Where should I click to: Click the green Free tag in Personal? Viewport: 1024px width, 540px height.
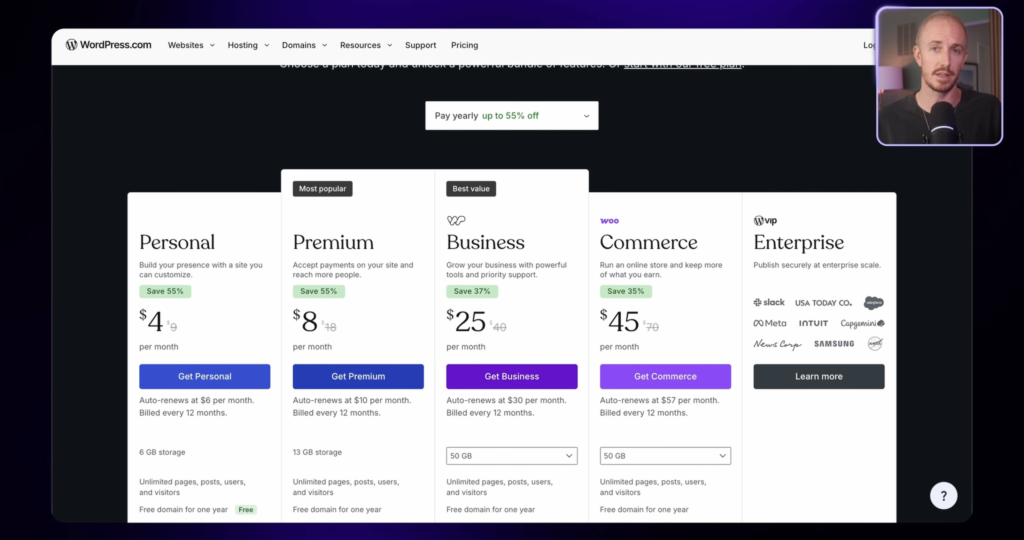click(246, 509)
